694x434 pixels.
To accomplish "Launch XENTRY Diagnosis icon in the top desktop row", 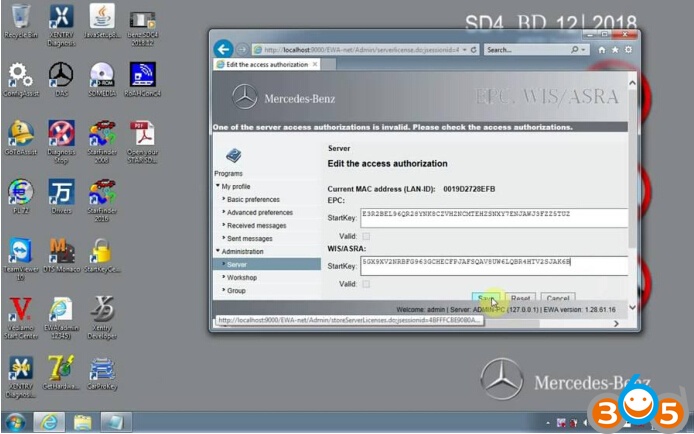I will [62, 25].
